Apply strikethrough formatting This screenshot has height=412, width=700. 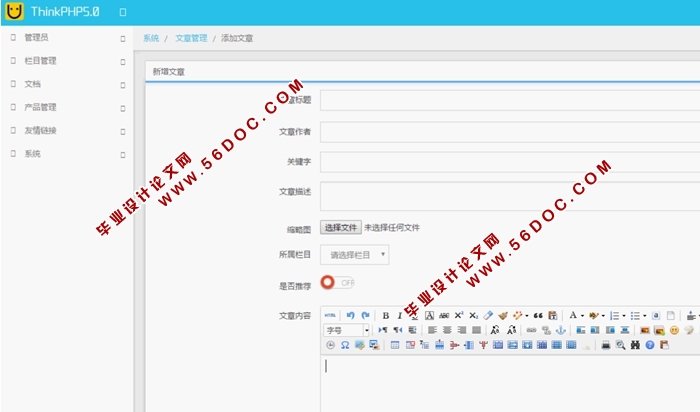click(x=444, y=316)
